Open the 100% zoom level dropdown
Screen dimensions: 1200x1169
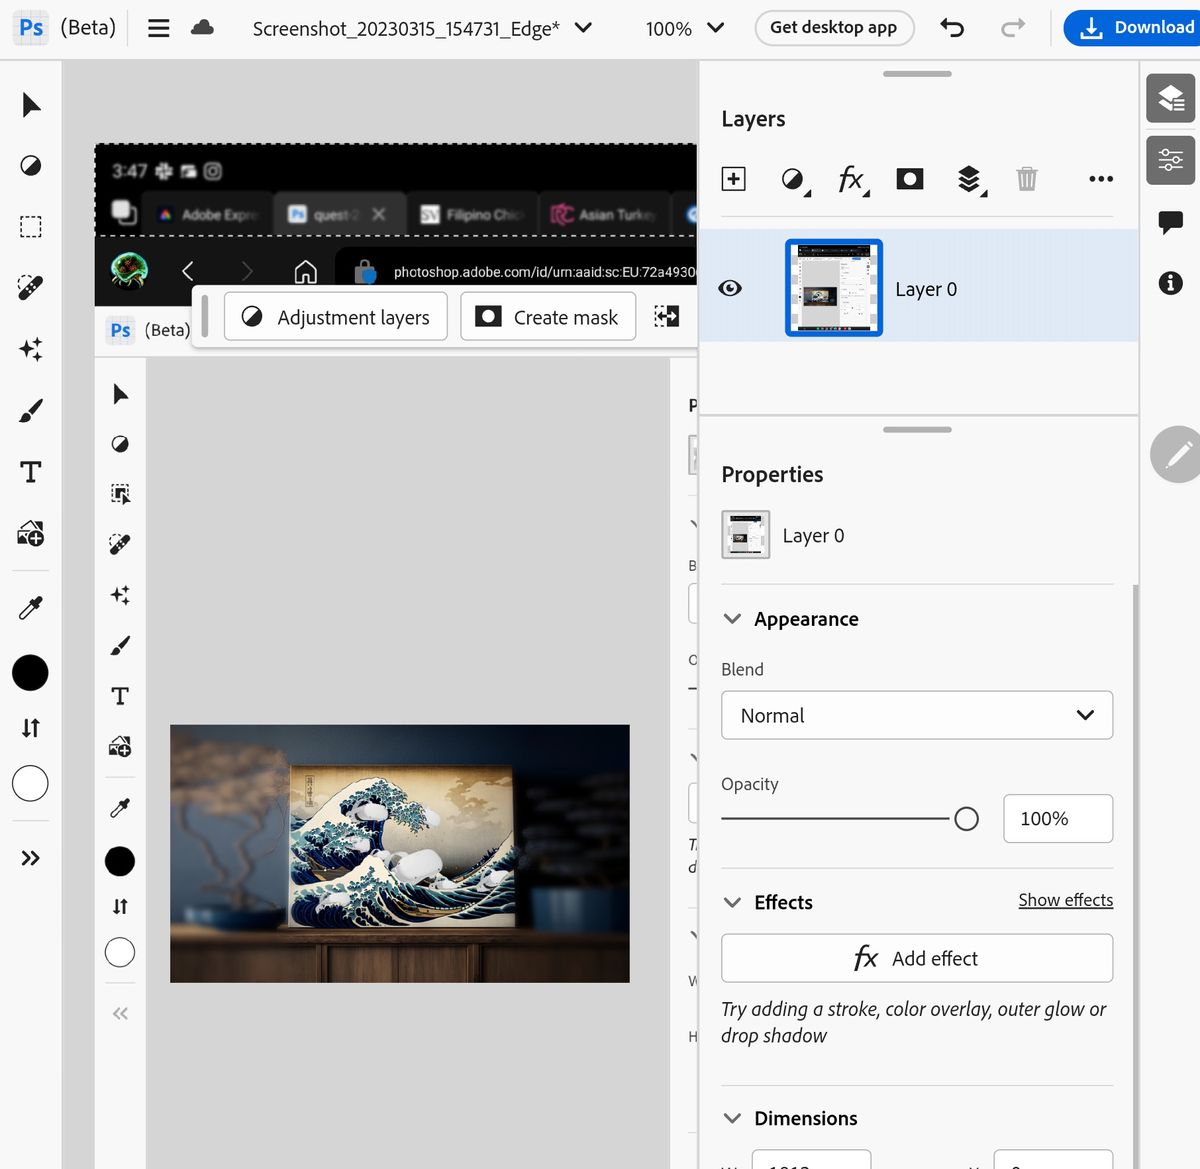coord(684,29)
